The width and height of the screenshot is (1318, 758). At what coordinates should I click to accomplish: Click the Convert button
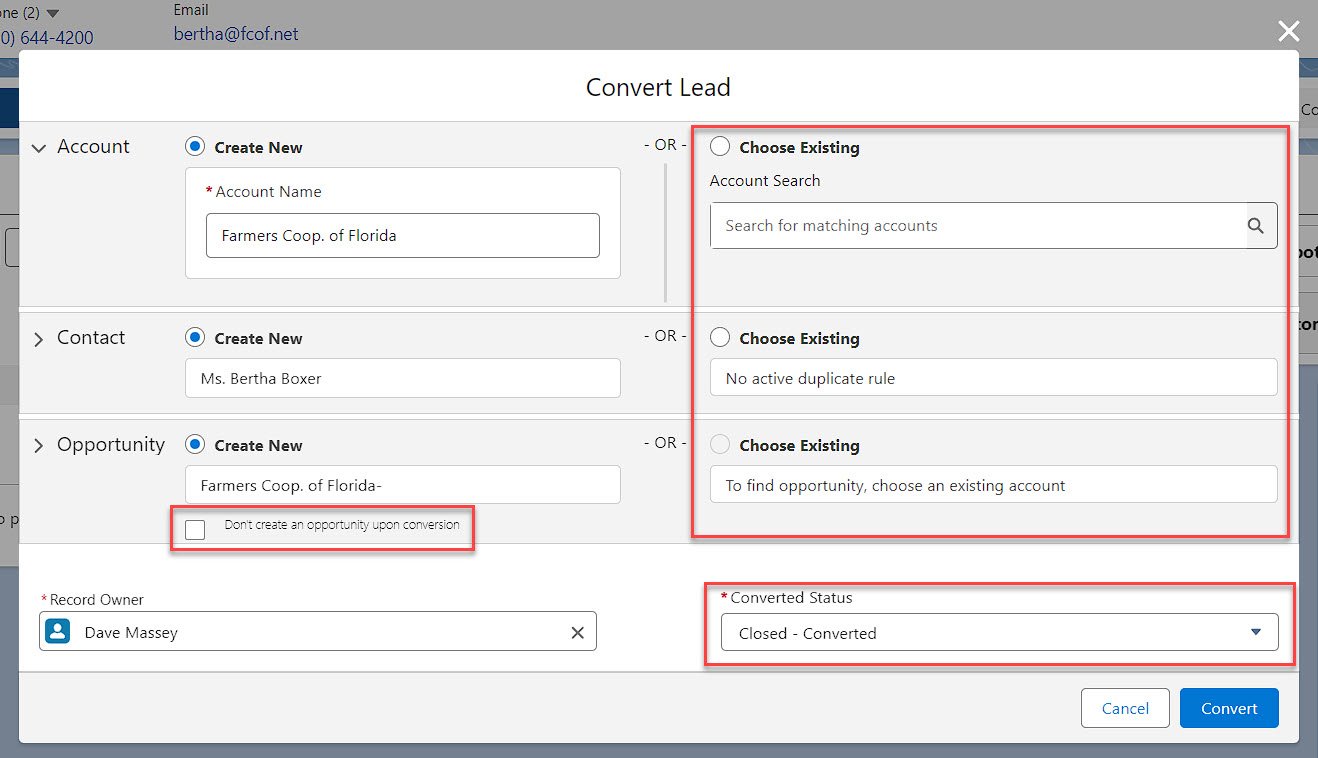click(x=1229, y=708)
